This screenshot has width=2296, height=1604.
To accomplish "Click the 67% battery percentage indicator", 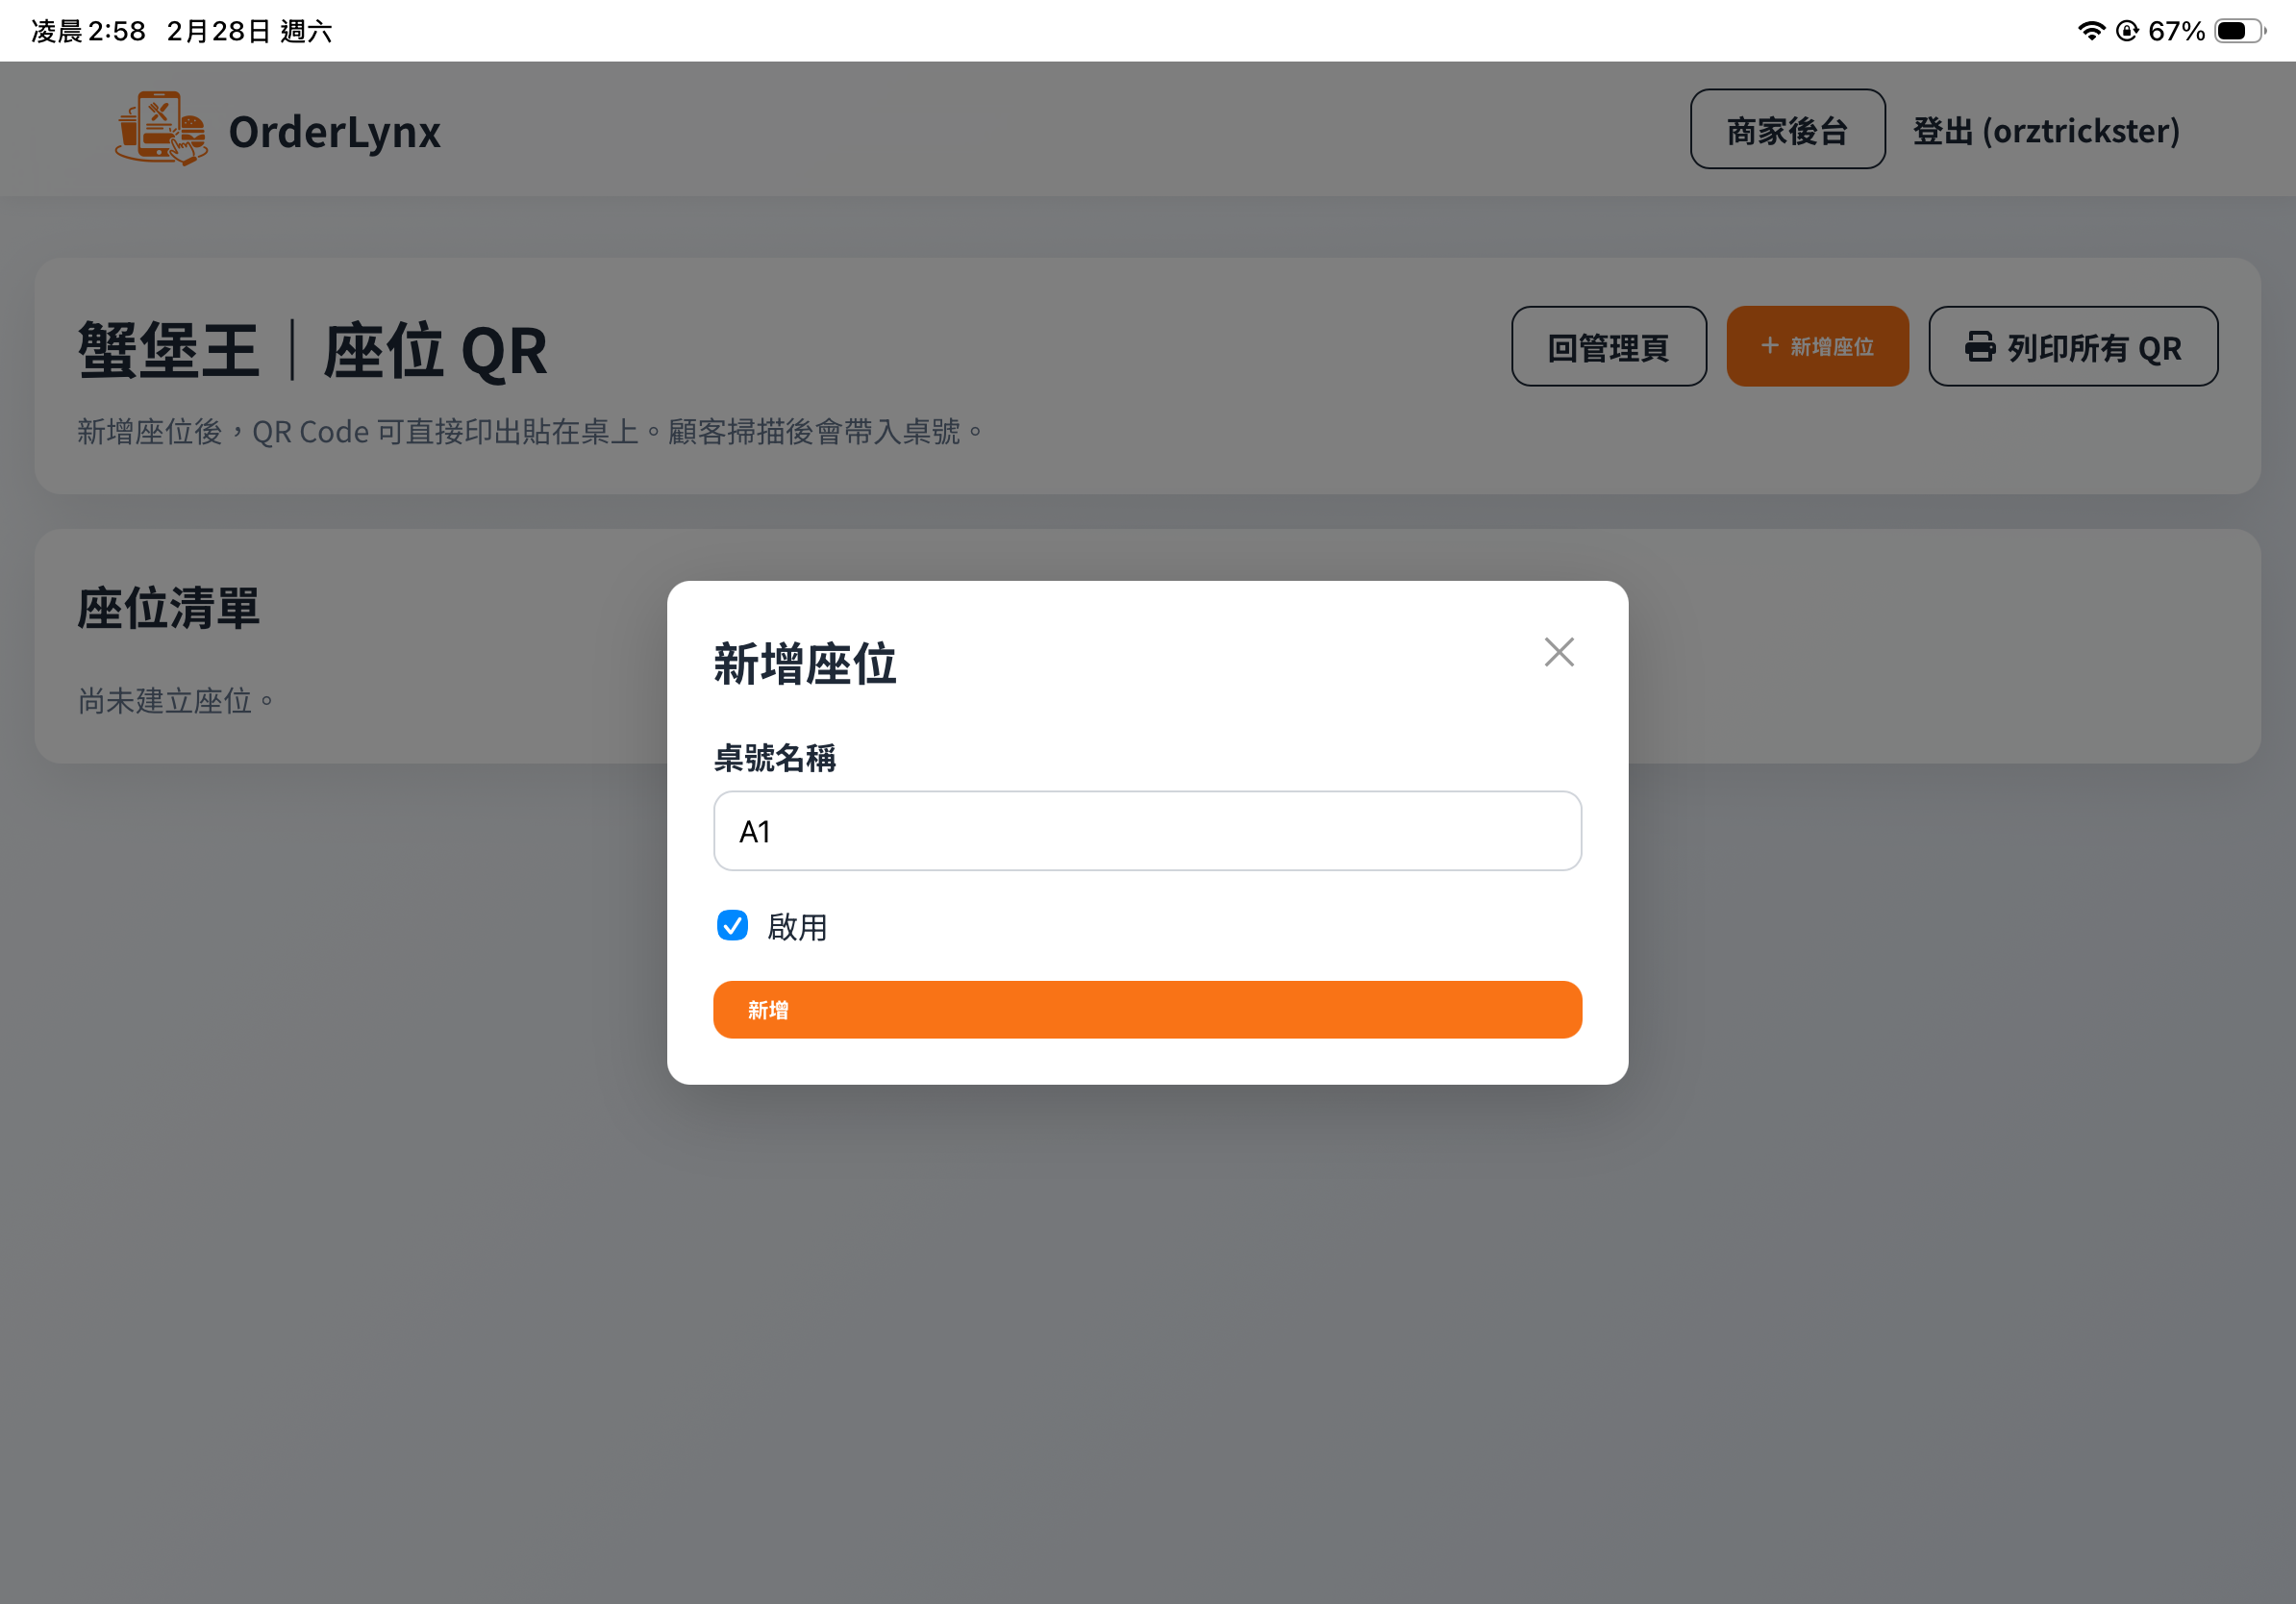I will 2176,31.
